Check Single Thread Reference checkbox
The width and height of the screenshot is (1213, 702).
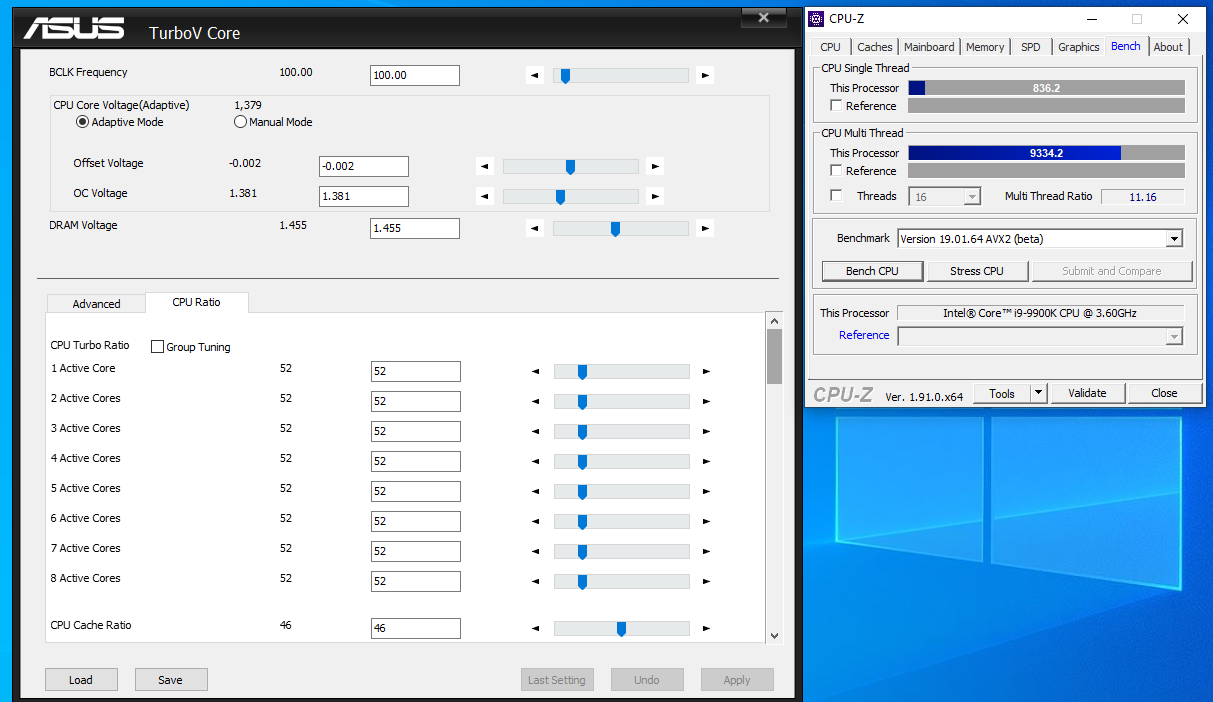pos(836,106)
